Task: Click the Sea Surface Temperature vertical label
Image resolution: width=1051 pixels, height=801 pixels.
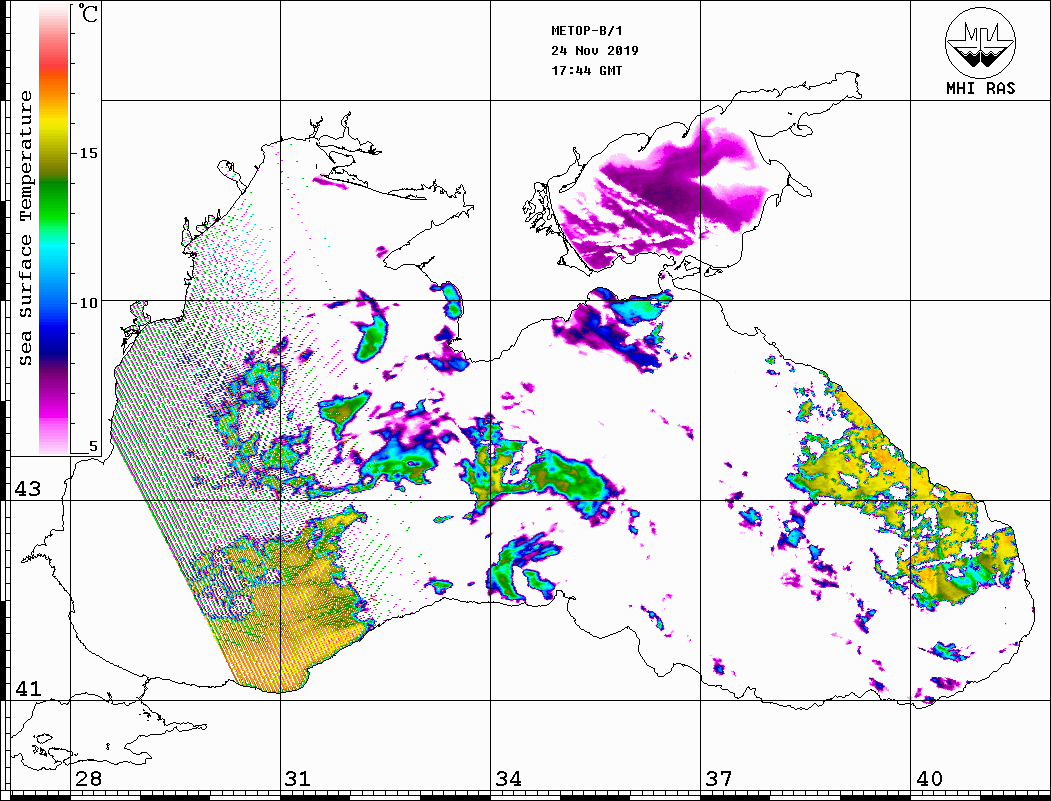Action: pos(25,228)
